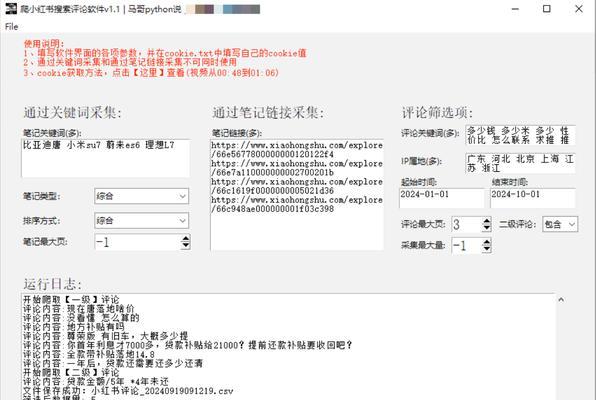Open the 笔记类型 dropdown
Image resolution: width=596 pixels, height=400 pixels.
point(141,196)
